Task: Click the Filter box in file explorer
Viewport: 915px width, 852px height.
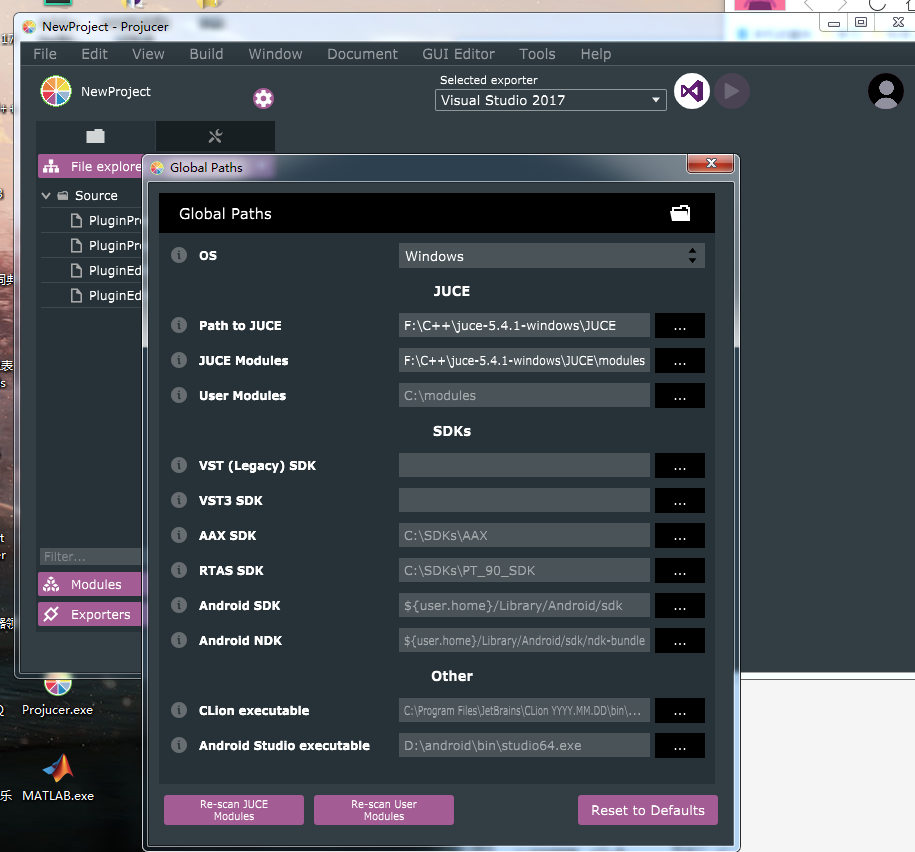Action: pyautogui.click(x=90, y=556)
